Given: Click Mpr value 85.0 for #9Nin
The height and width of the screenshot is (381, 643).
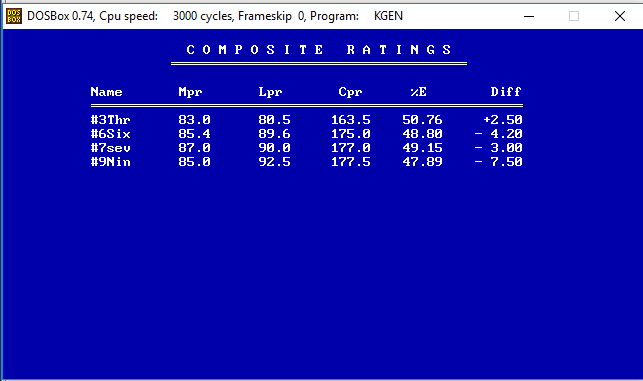Looking at the screenshot, I should pos(194,162).
